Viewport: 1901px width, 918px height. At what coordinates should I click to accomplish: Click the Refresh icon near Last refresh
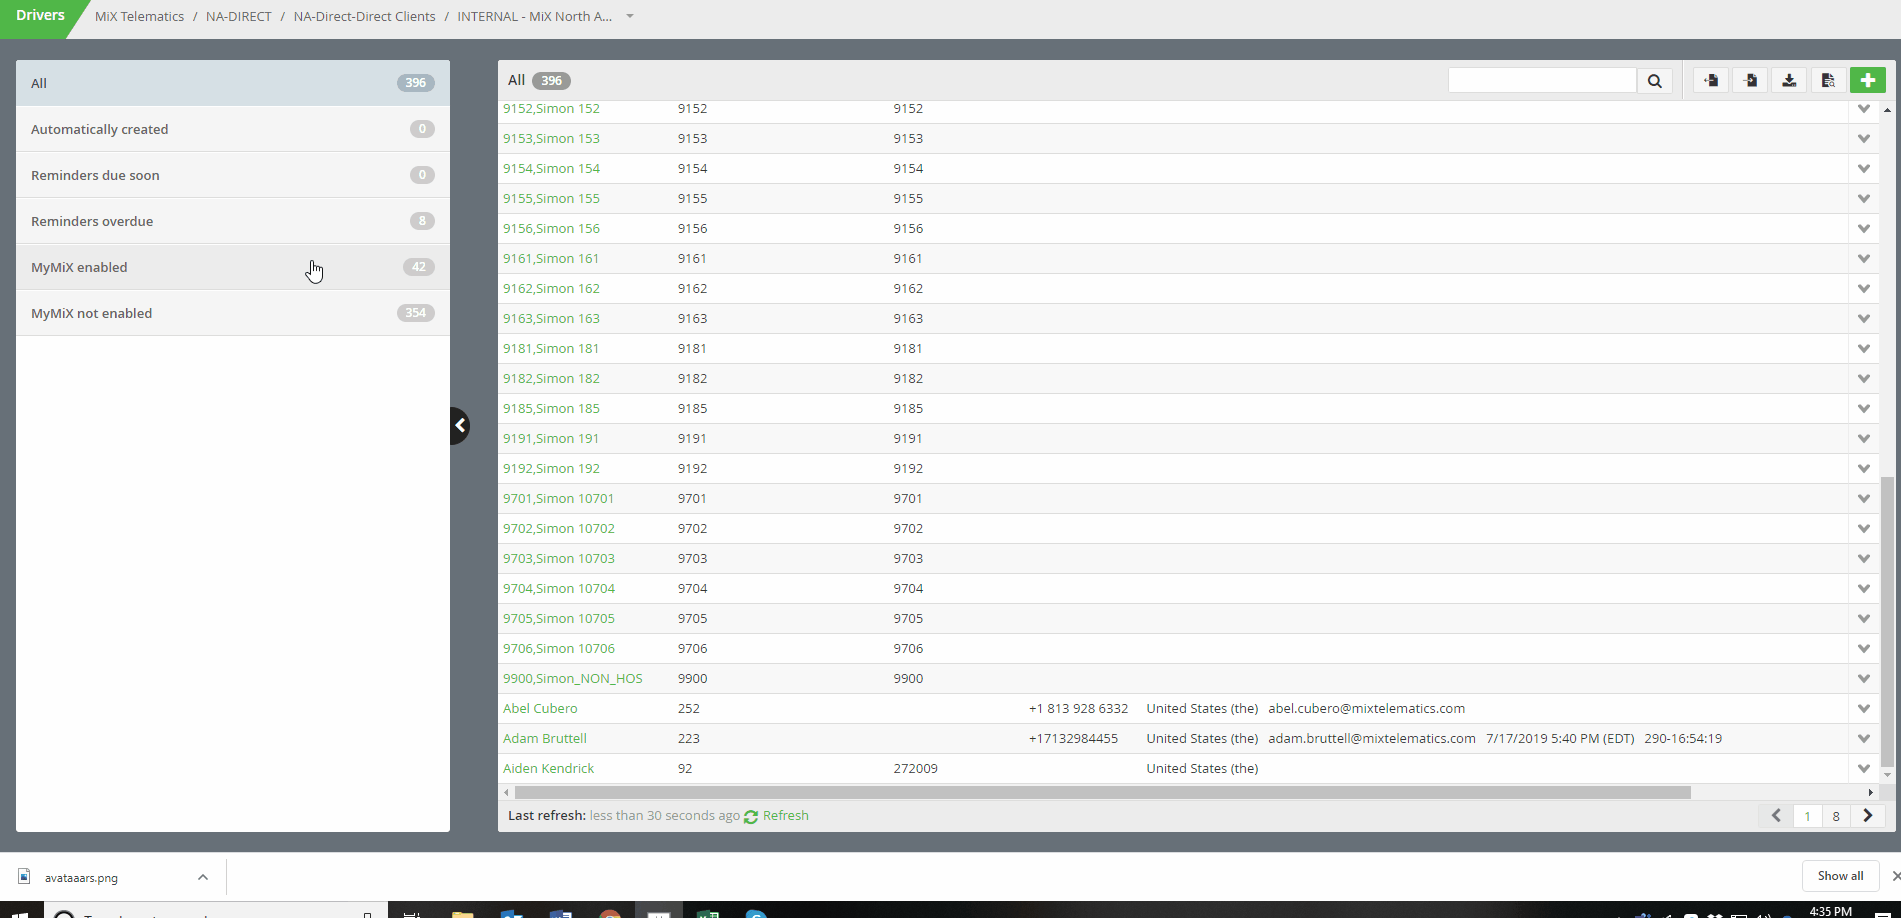[750, 816]
